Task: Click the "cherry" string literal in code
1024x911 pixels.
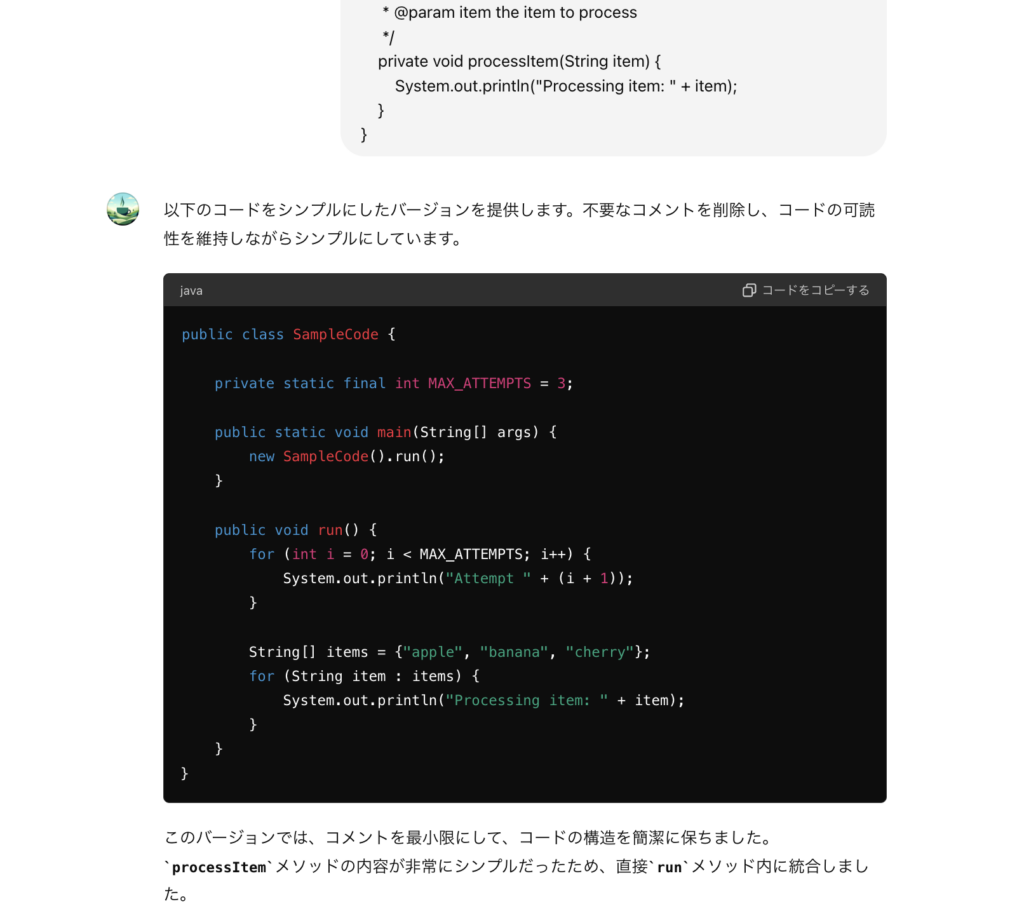Action: pyautogui.click(x=599, y=651)
